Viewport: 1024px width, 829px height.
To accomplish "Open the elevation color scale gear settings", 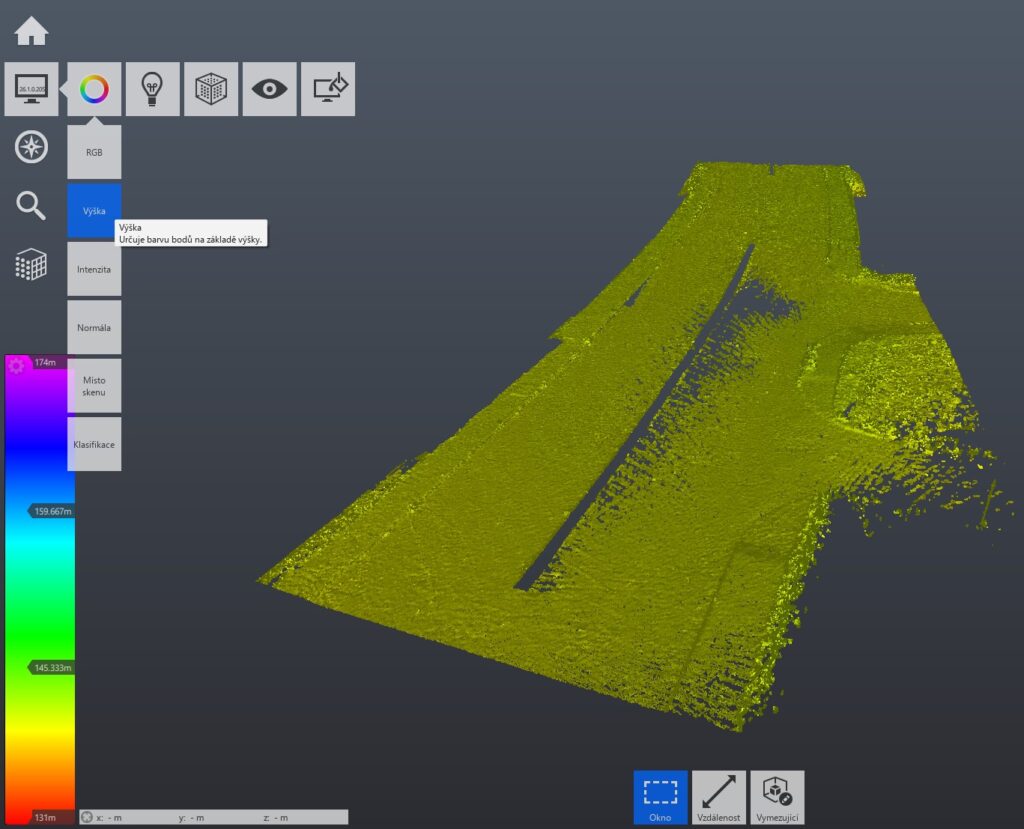I will (16, 366).
